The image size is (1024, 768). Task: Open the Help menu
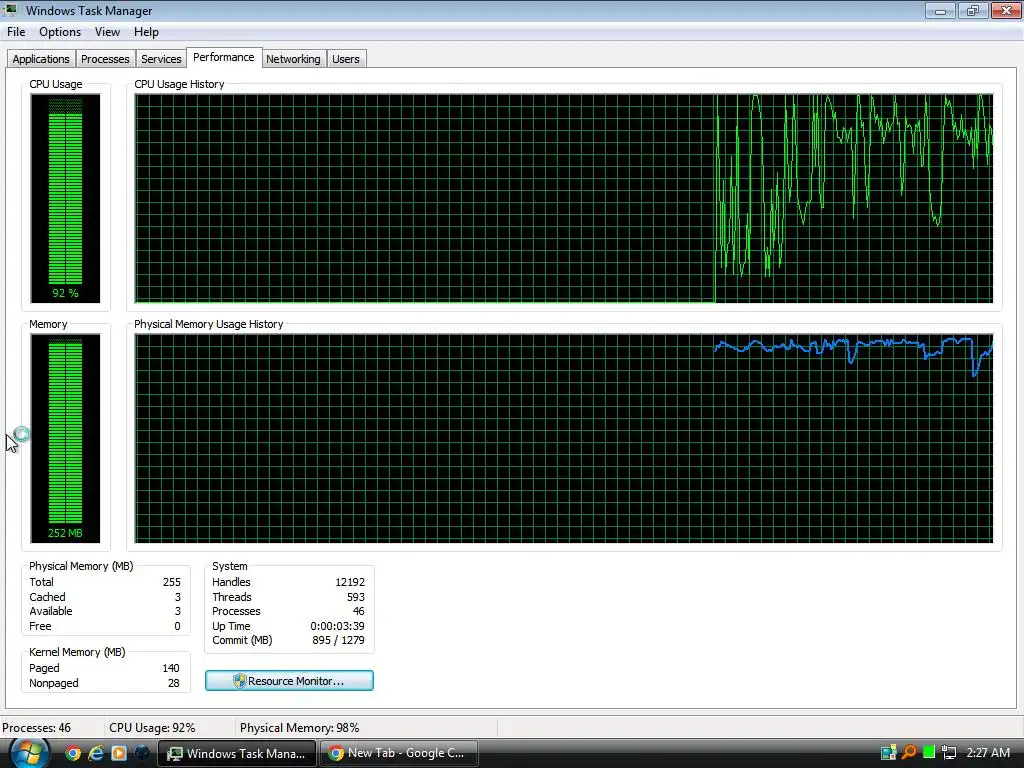[x=146, y=32]
